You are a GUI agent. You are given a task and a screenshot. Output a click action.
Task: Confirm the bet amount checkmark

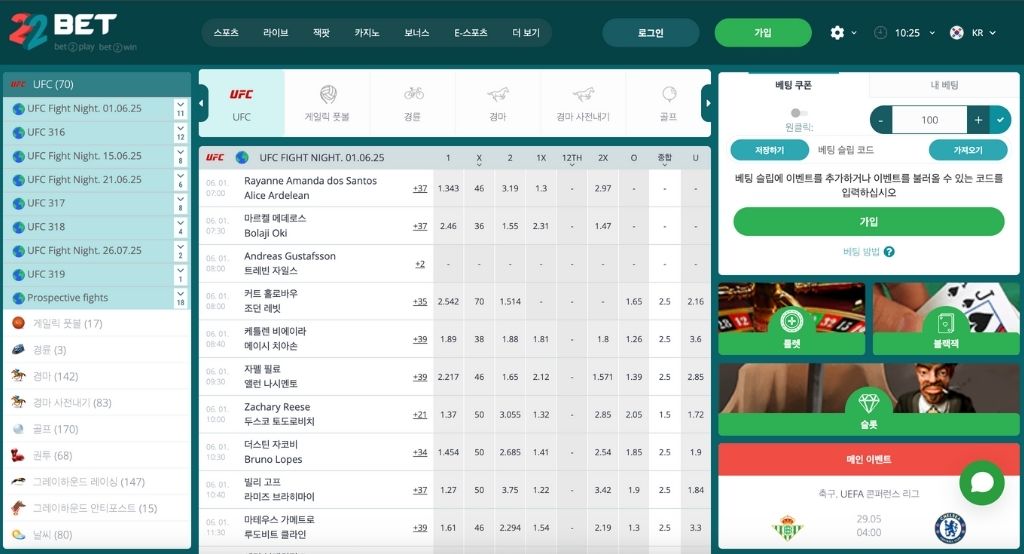(x=1000, y=120)
